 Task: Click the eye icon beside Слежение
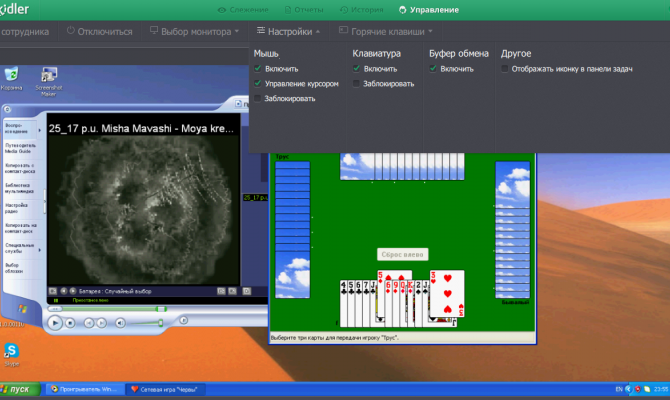222,10
